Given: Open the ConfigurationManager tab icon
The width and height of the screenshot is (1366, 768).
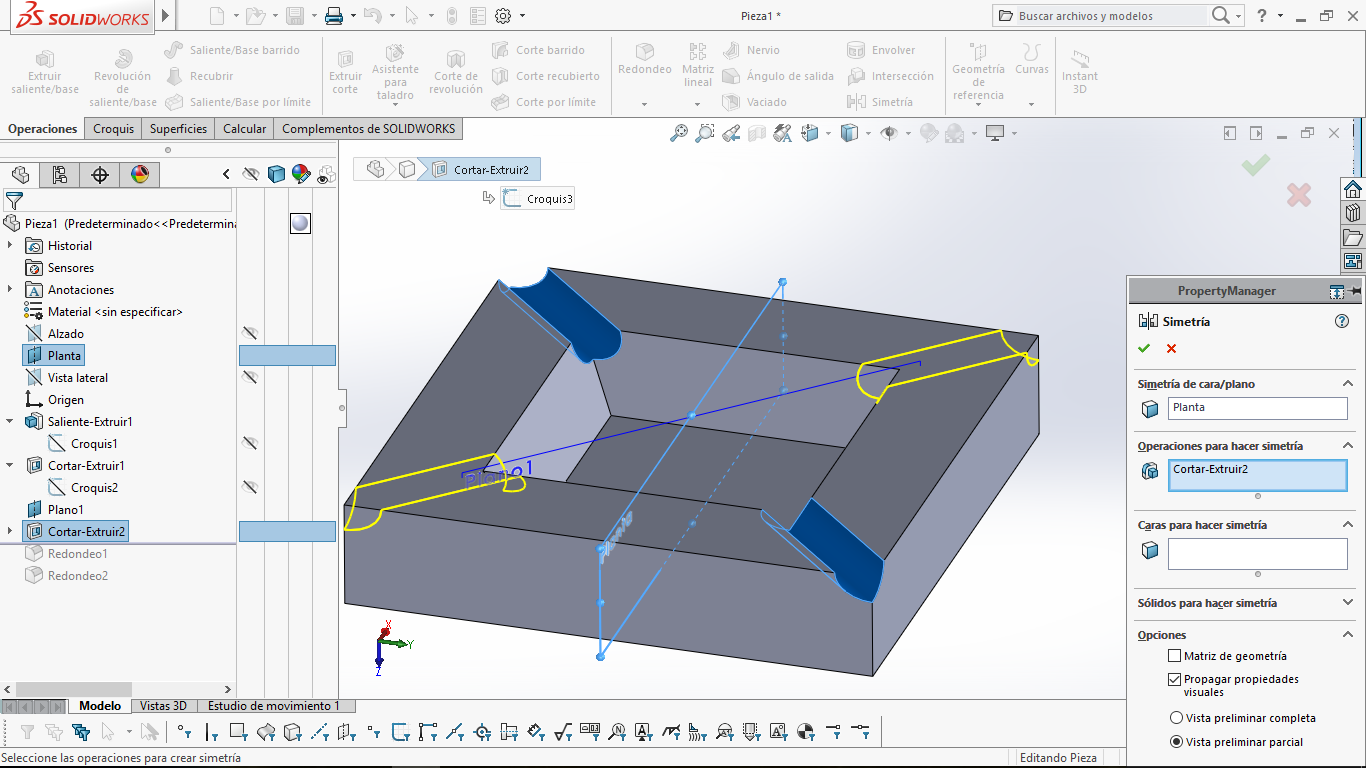Looking at the screenshot, I should coord(60,175).
